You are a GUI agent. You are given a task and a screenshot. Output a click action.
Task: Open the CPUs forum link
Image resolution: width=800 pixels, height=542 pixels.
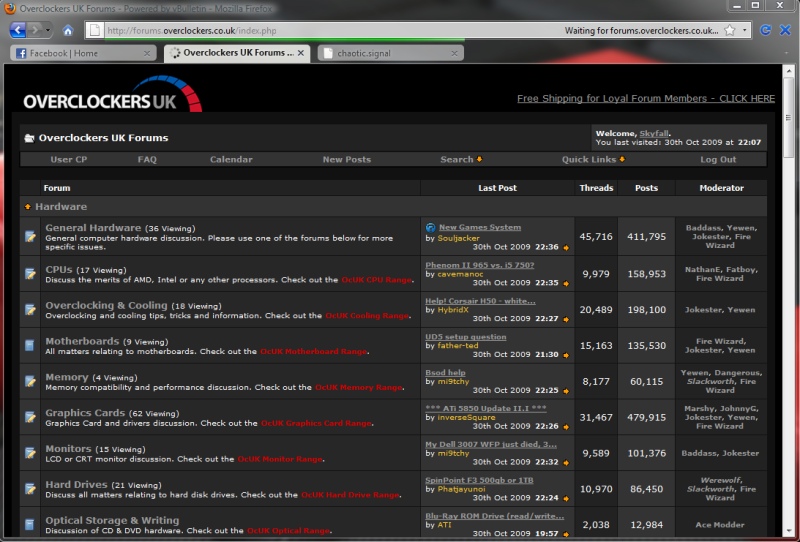[59, 269]
